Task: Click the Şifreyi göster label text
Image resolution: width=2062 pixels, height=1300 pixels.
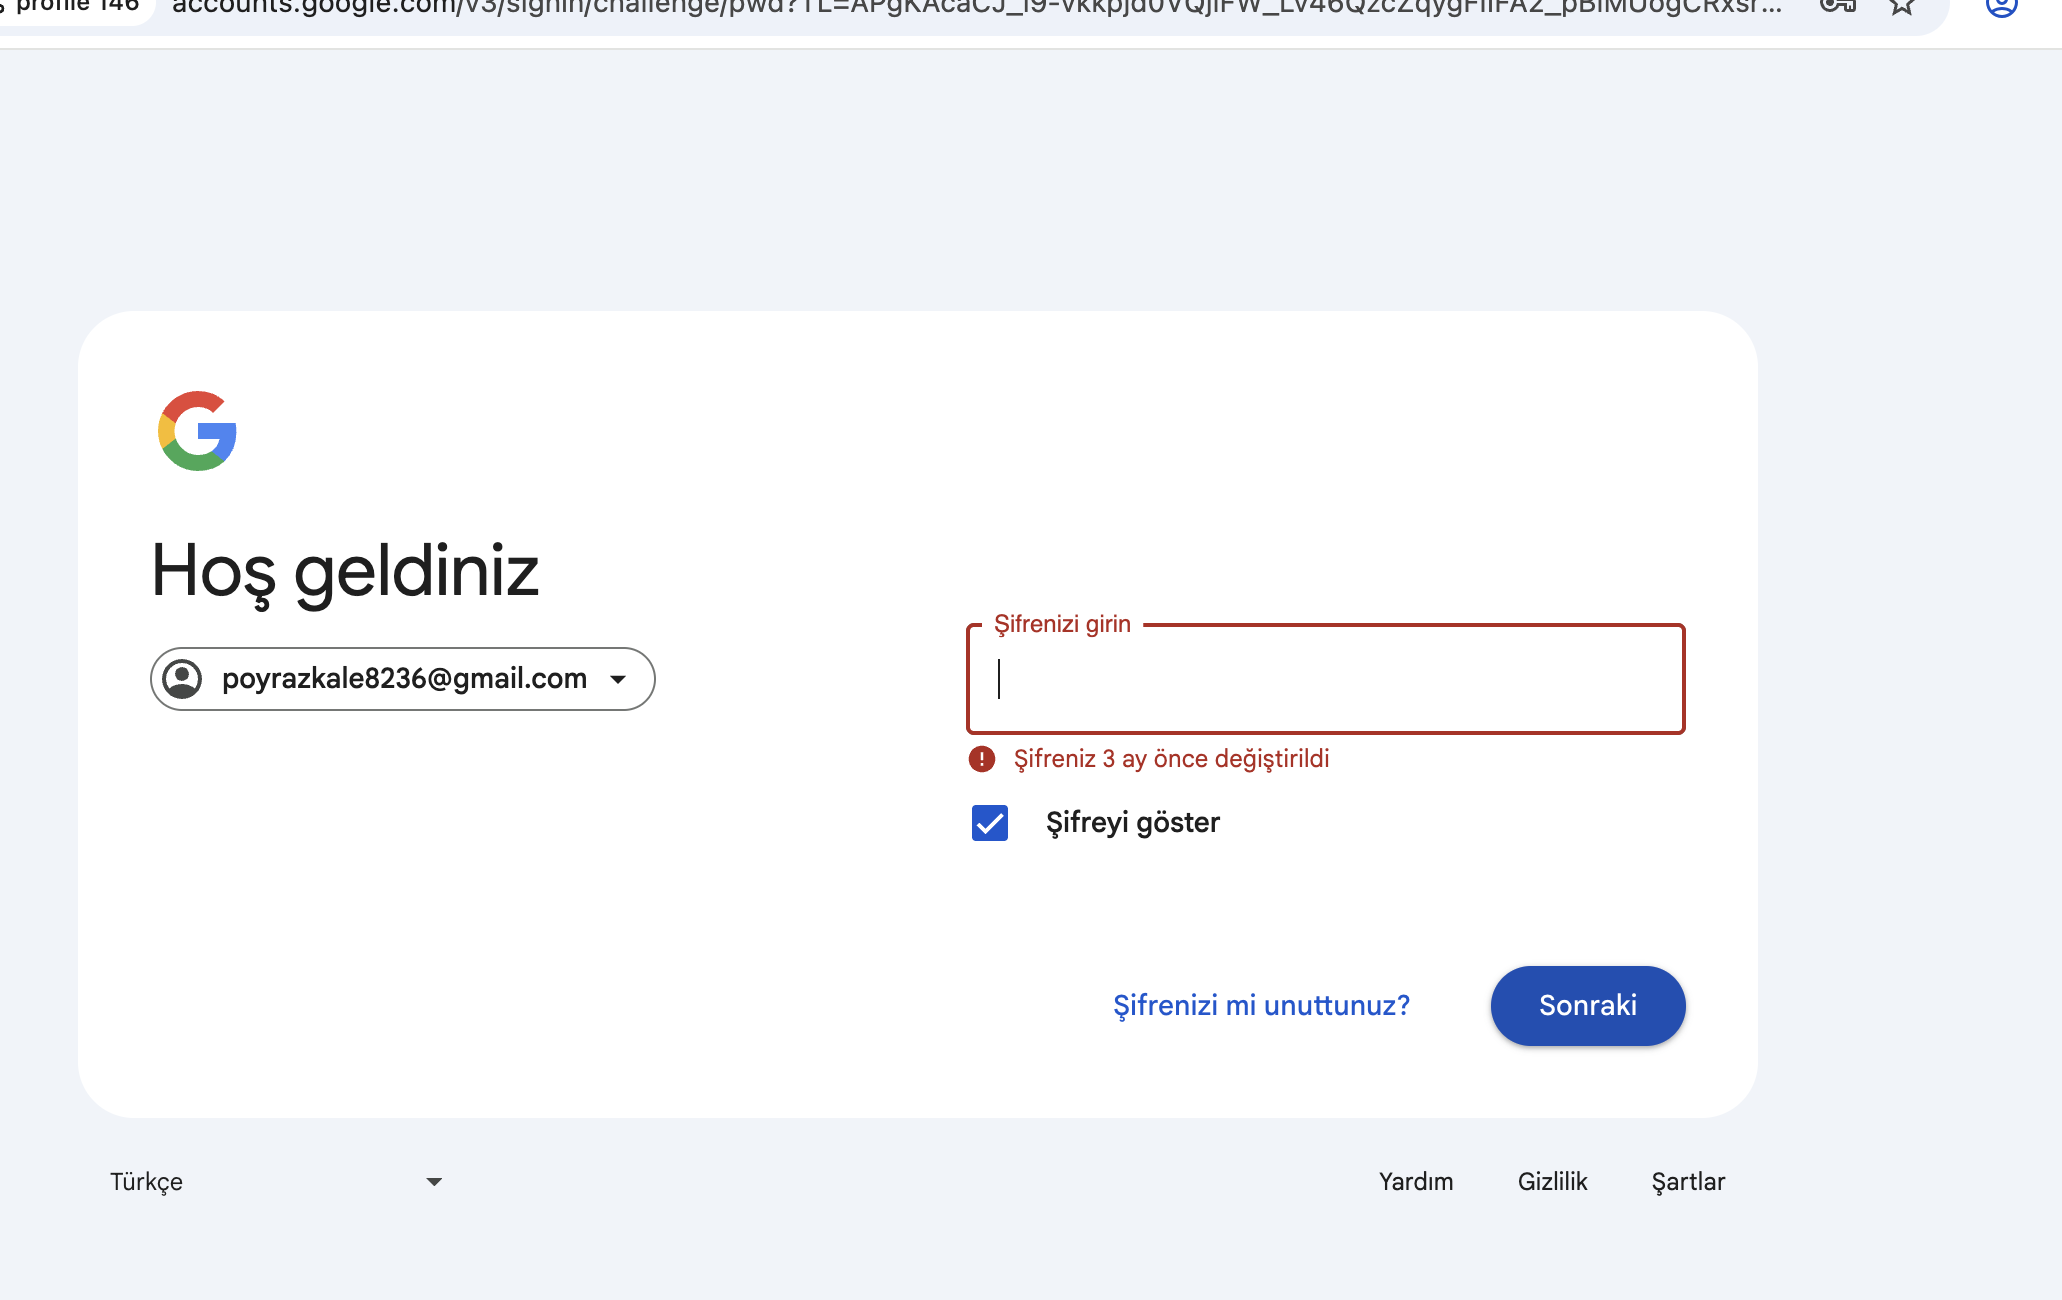Action: click(x=1133, y=822)
